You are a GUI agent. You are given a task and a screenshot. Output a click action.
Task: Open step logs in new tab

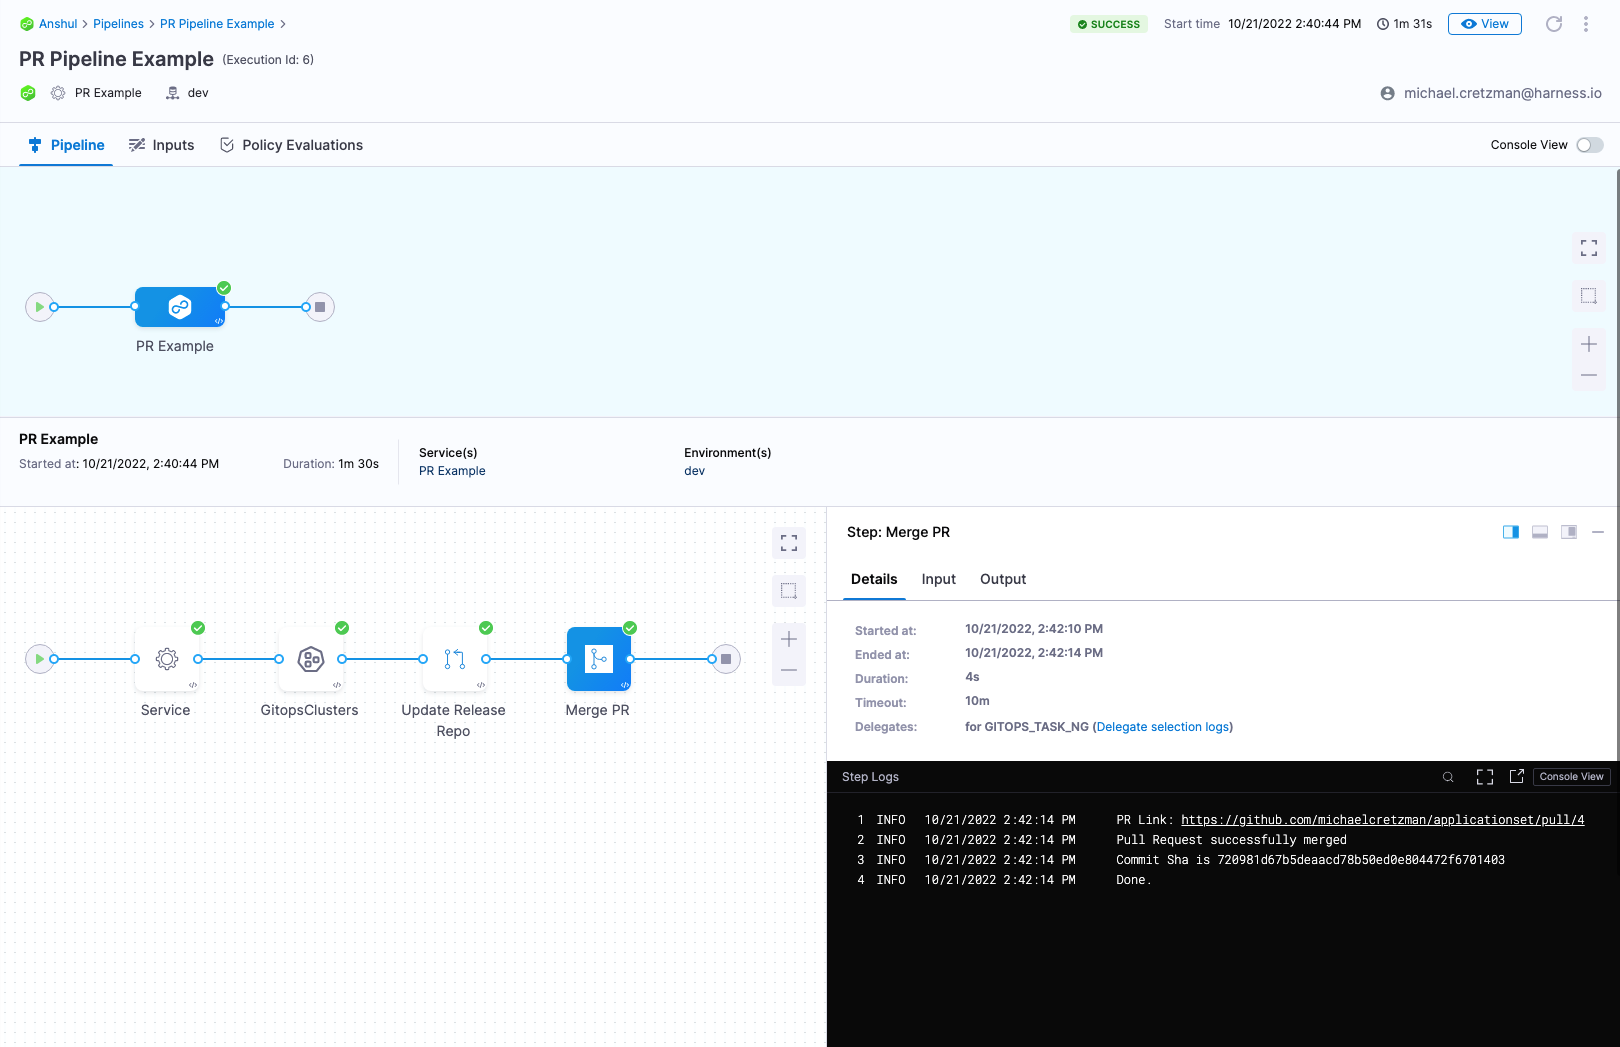1517,776
